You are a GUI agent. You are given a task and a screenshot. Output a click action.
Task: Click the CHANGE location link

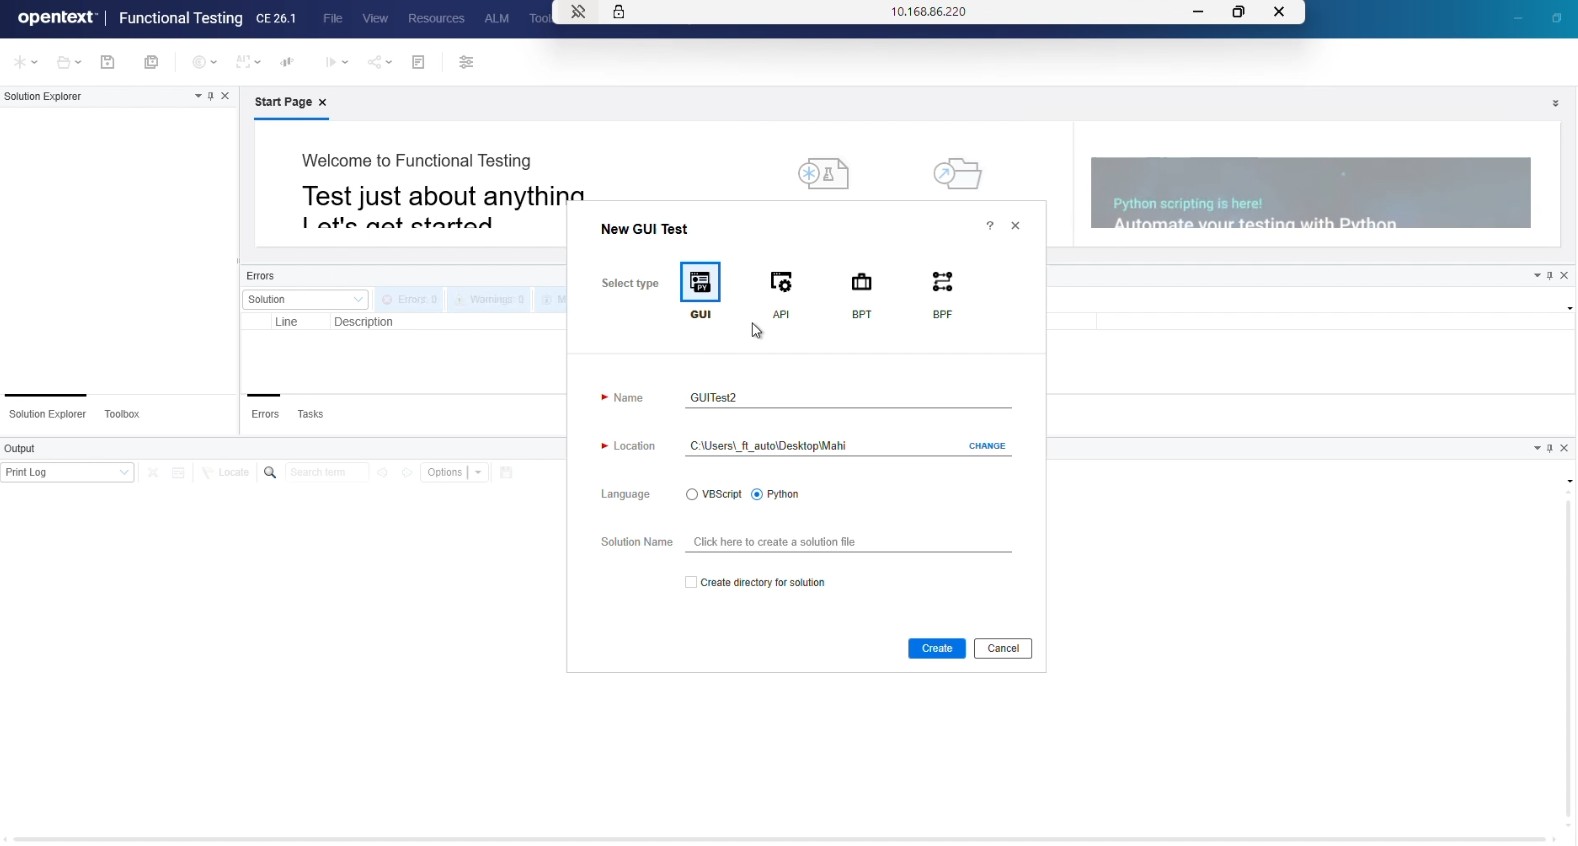coord(987,446)
